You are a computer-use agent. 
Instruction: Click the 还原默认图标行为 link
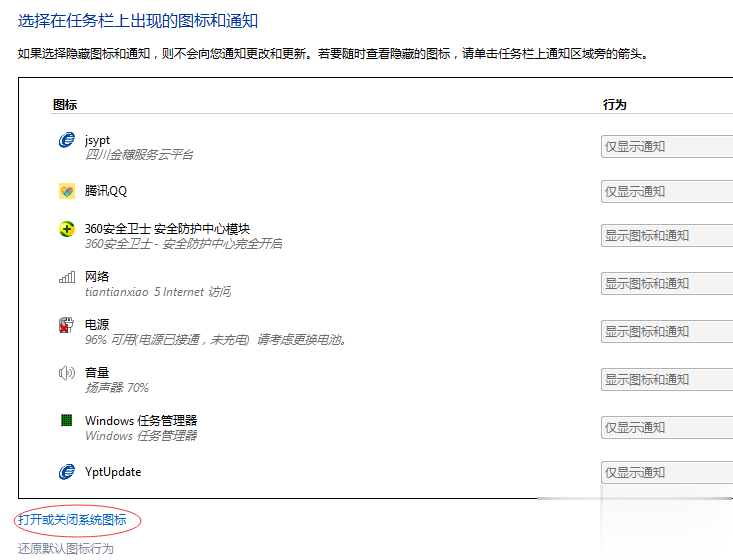click(66, 548)
